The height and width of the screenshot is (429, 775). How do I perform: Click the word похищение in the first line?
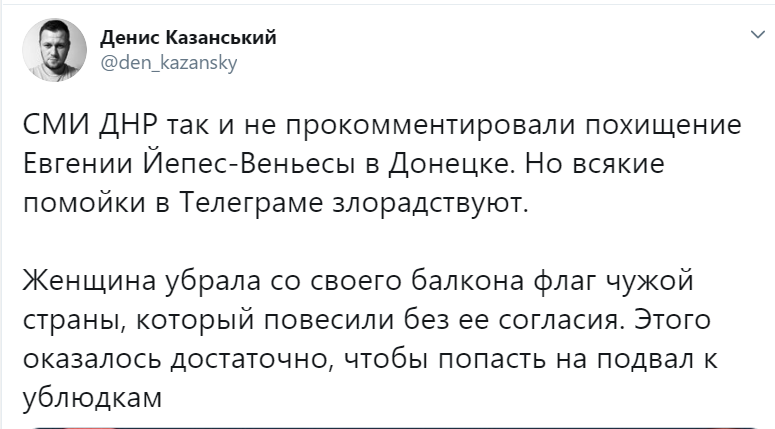(663, 125)
